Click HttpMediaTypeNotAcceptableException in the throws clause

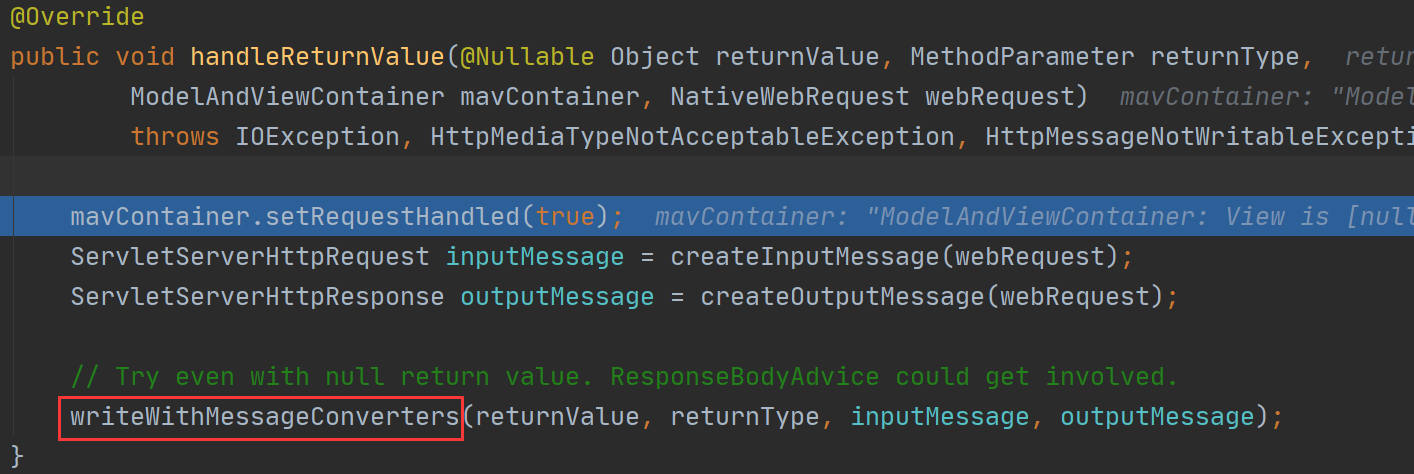tap(692, 136)
